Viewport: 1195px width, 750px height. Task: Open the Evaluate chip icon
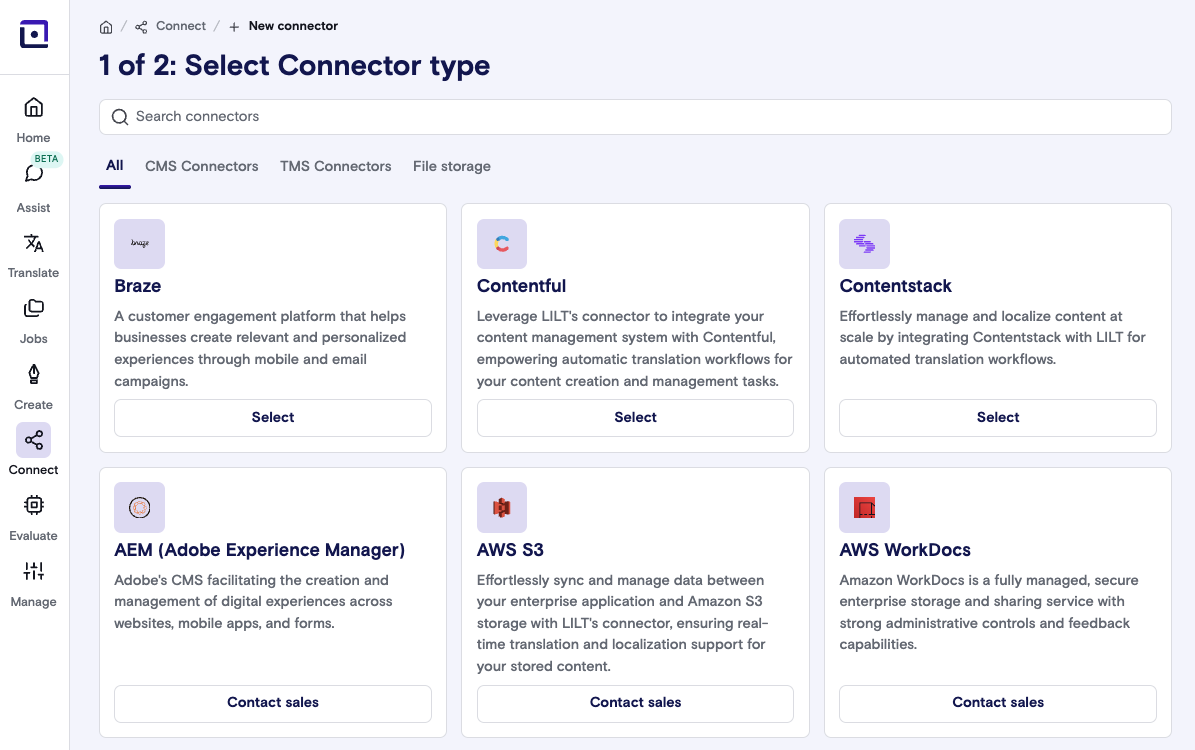pyautogui.click(x=34, y=506)
